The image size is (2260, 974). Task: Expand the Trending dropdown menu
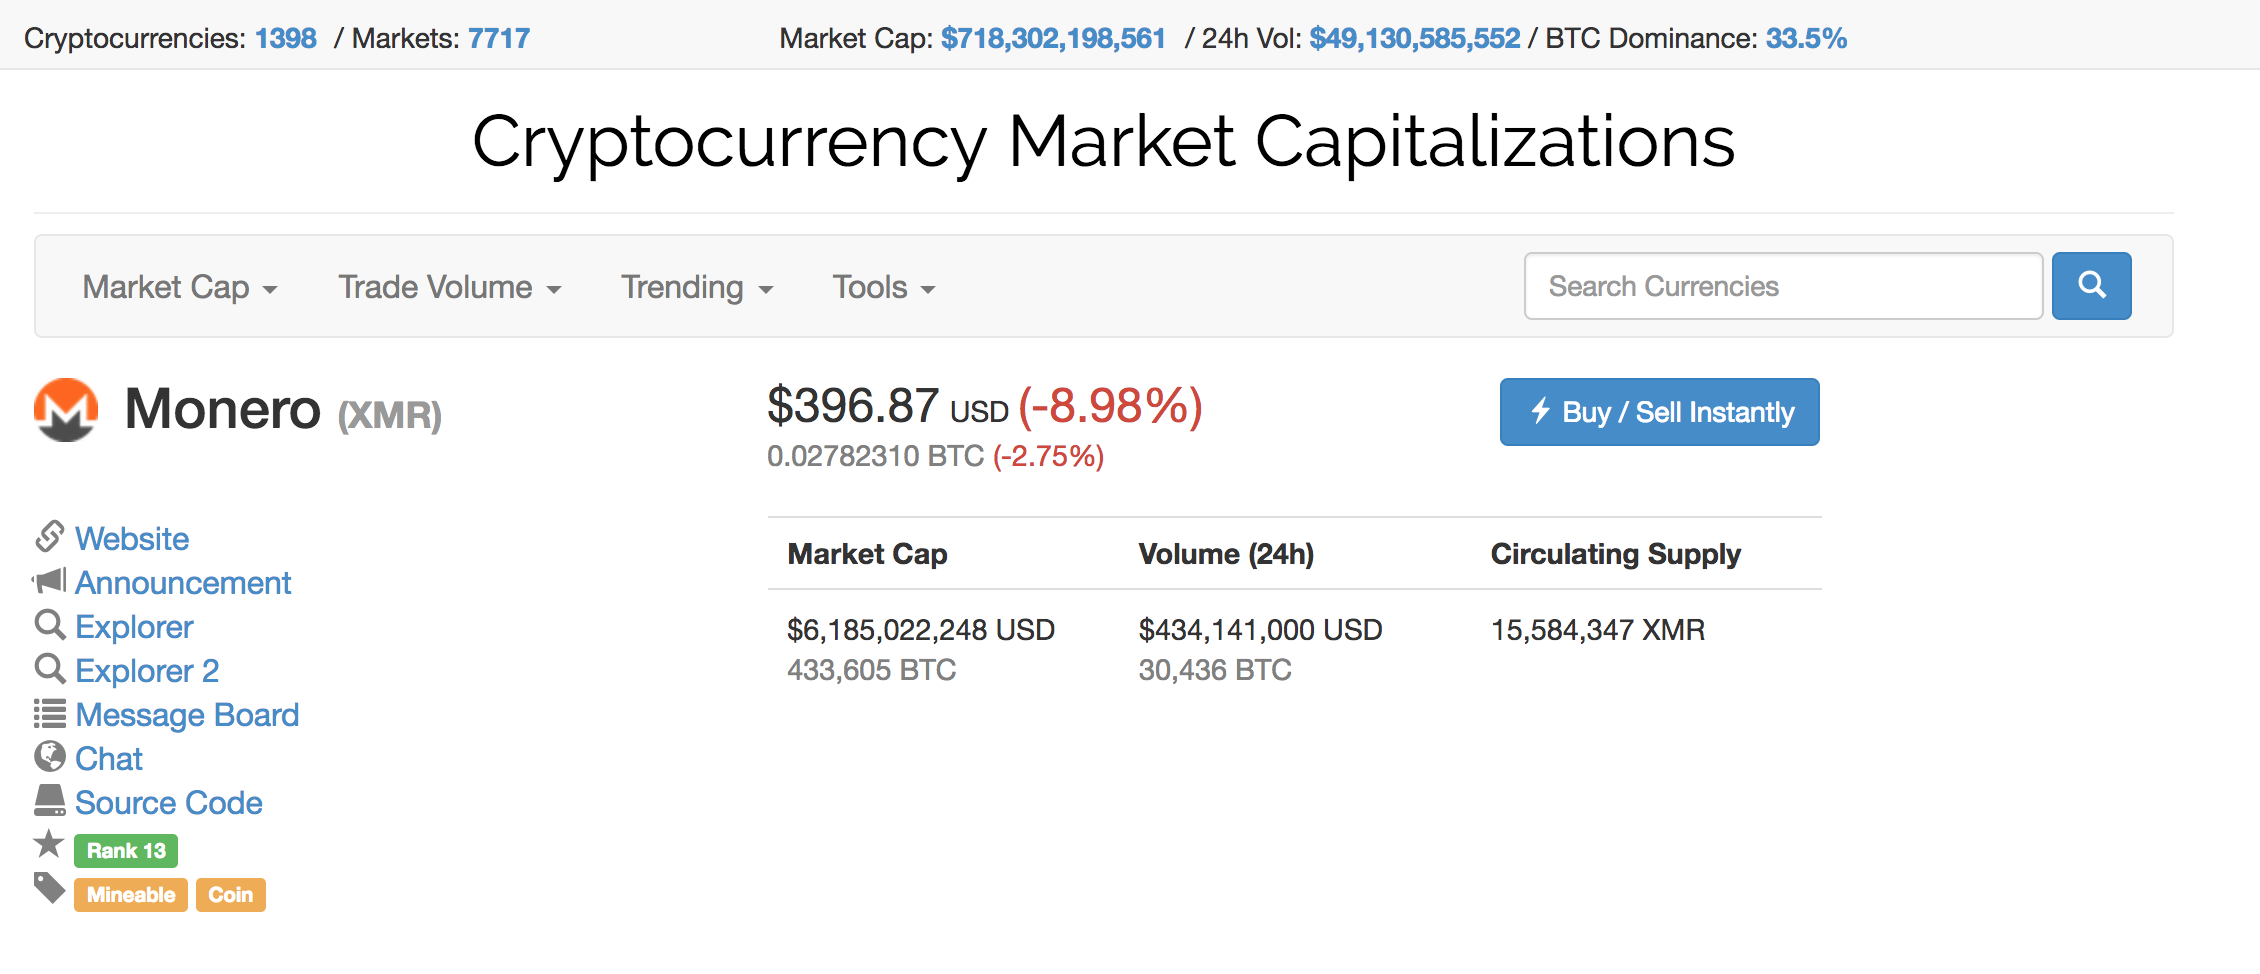click(698, 287)
